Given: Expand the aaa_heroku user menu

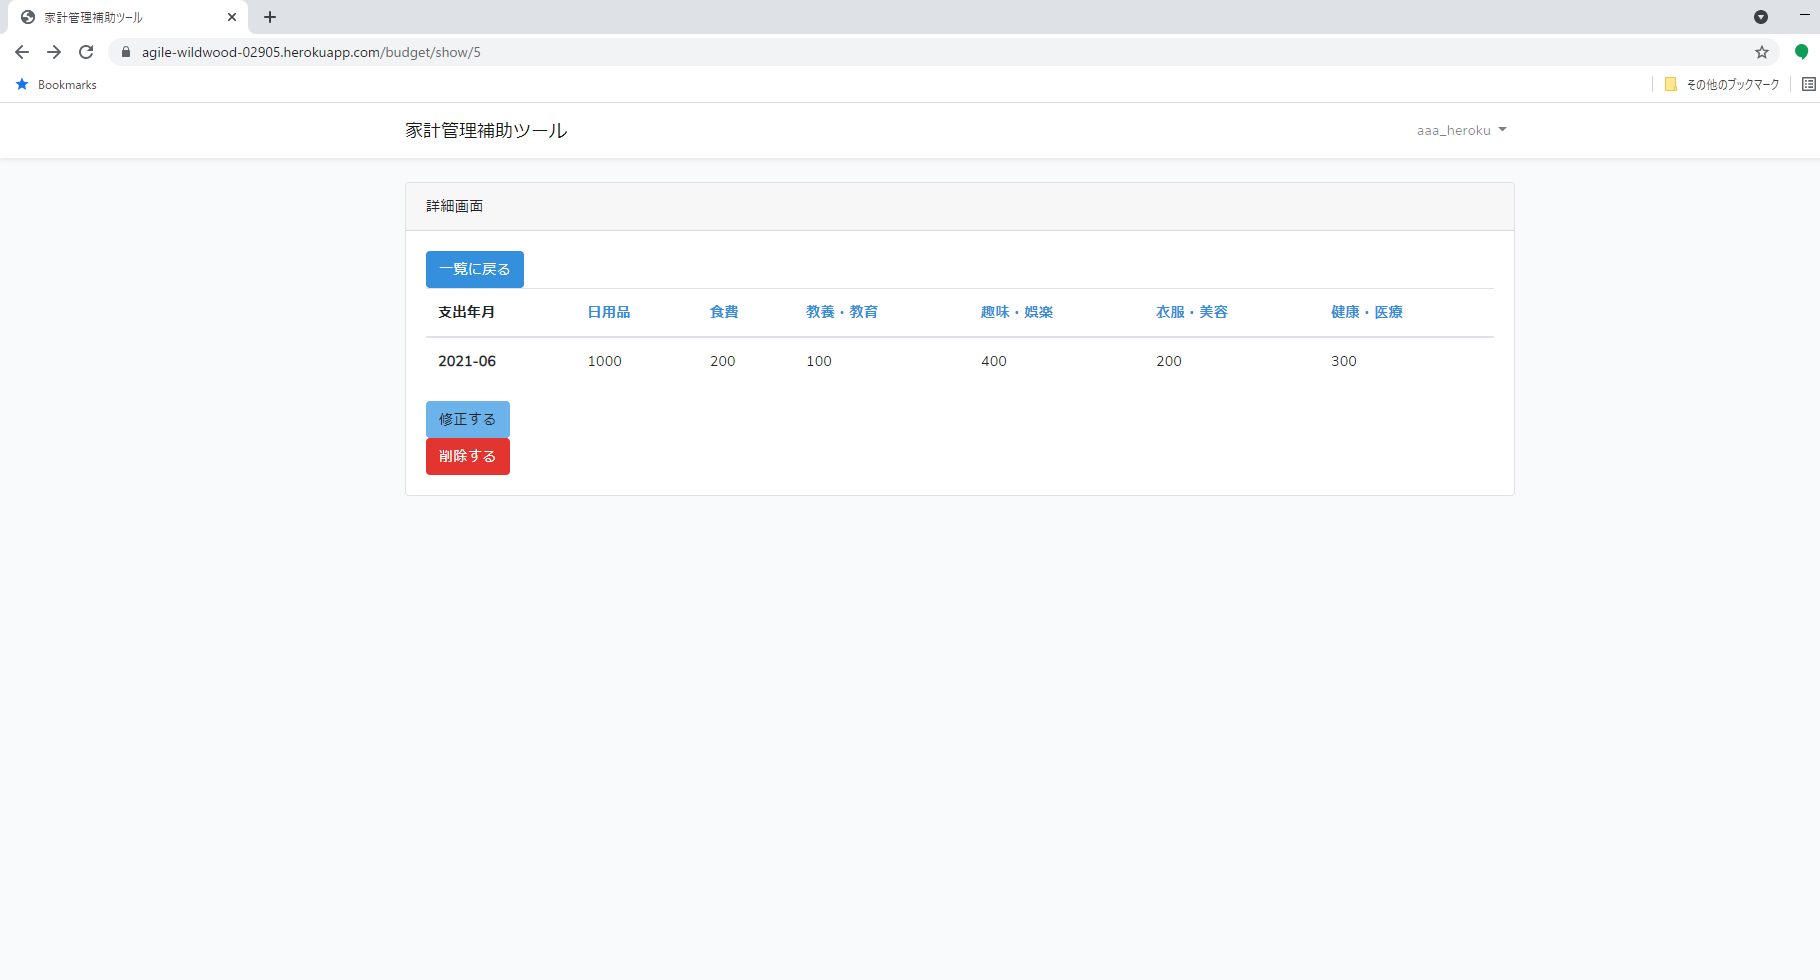Looking at the screenshot, I should [x=1461, y=130].
